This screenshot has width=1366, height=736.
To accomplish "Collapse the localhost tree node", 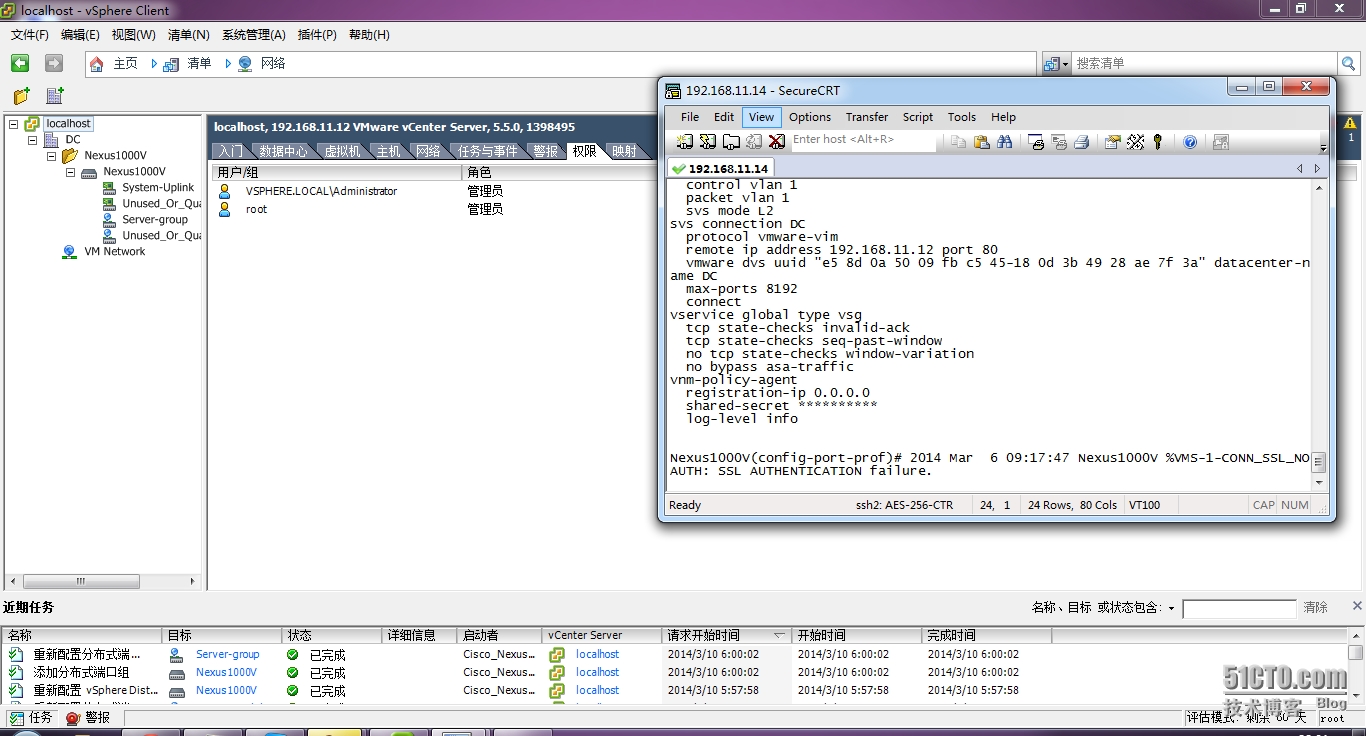I will pyautogui.click(x=13, y=124).
